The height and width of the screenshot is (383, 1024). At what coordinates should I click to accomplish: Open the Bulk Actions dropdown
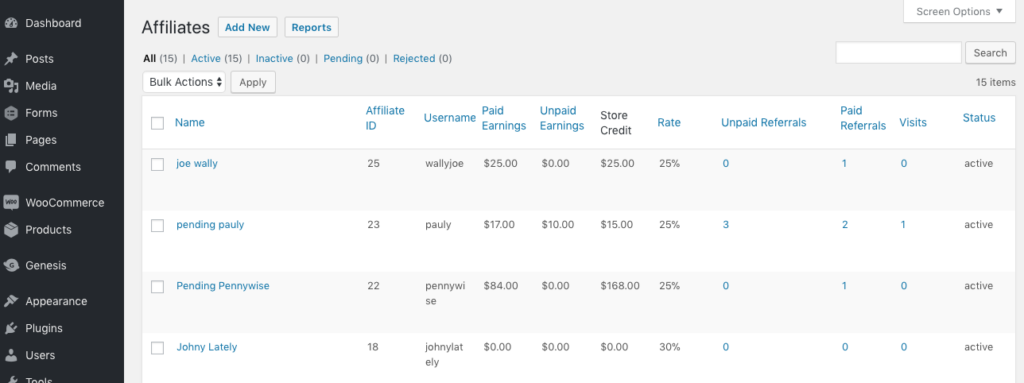pos(184,82)
